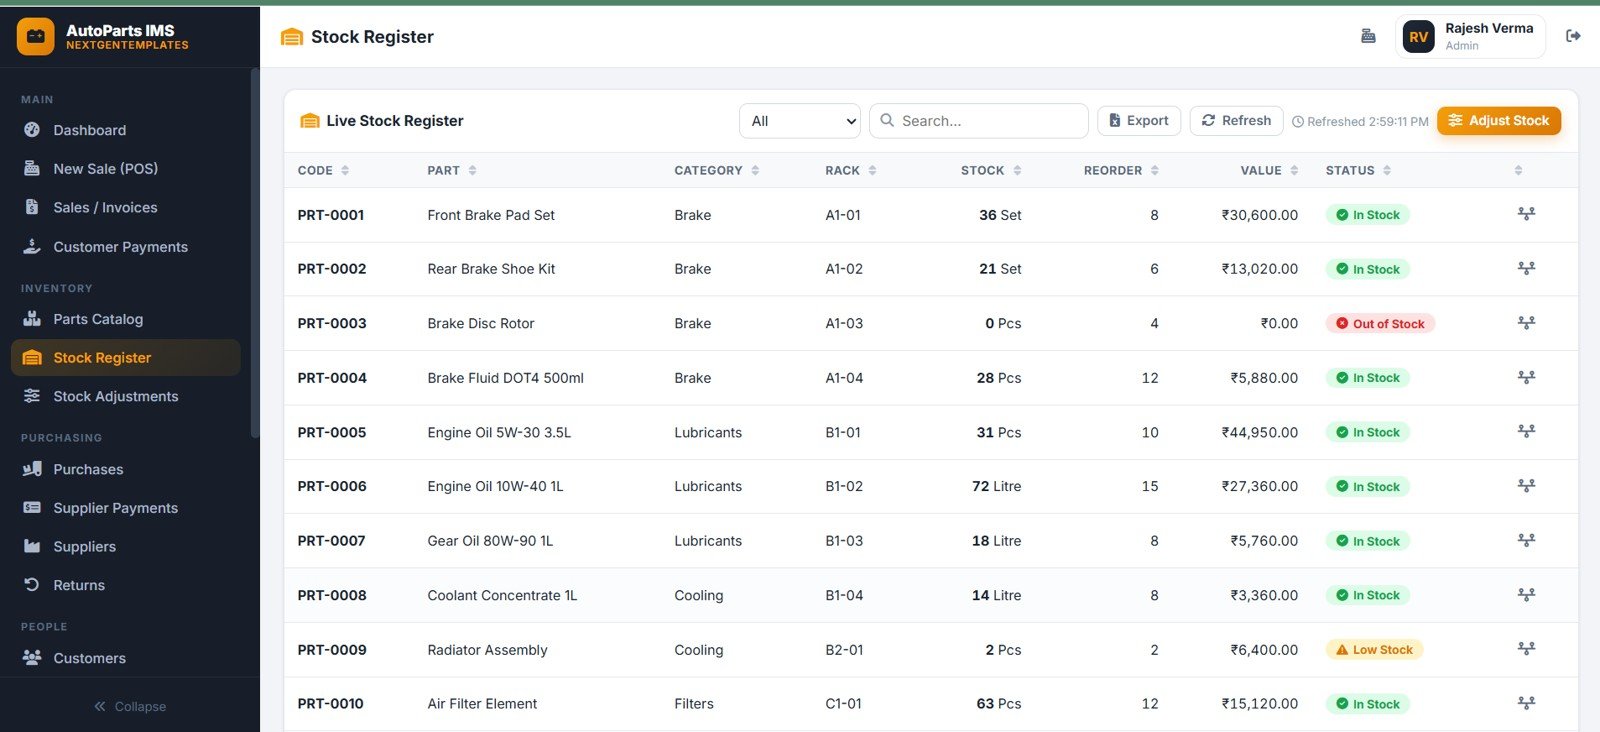Click the Supplier Payments sidebar icon

32,508
